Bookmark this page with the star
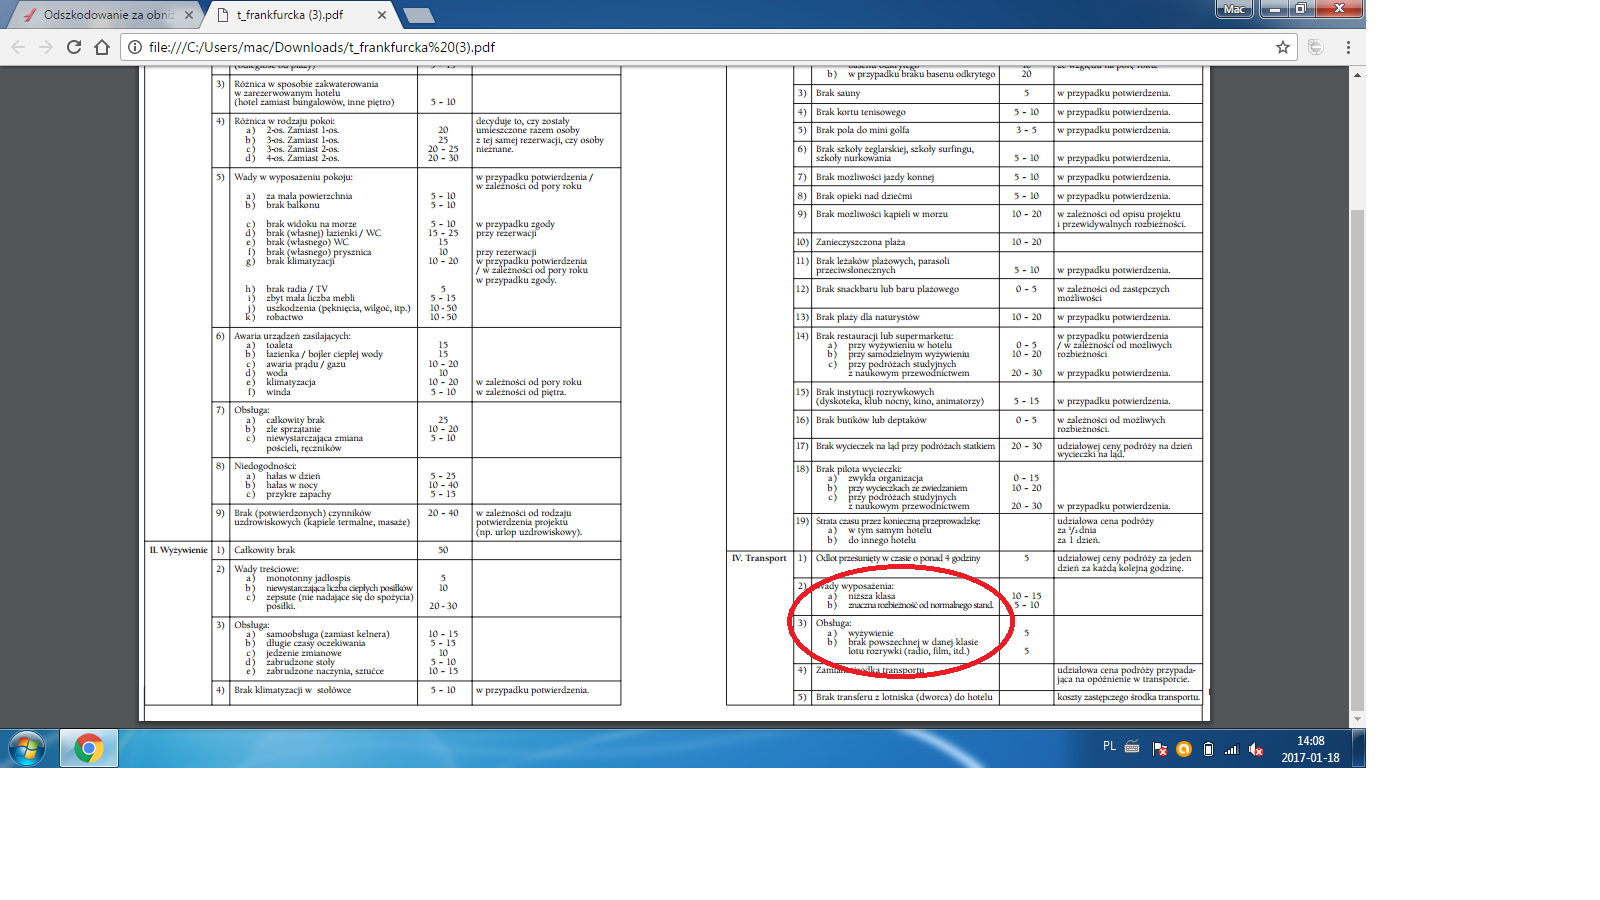This screenshot has width=1600, height=900. click(1283, 47)
